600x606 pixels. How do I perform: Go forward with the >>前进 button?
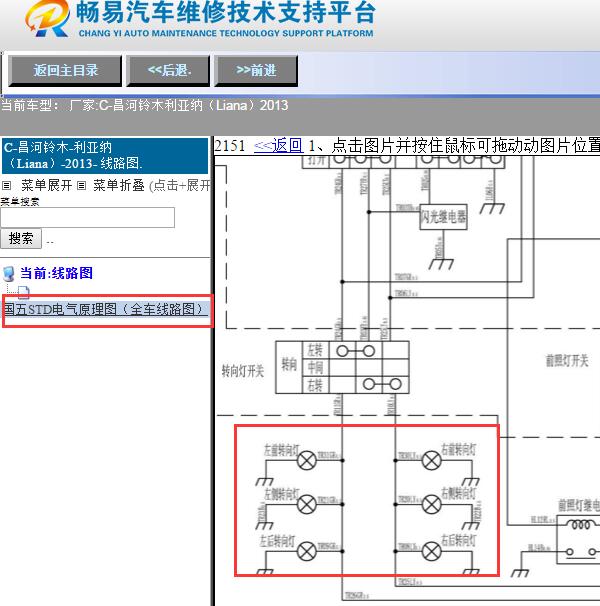pyautogui.click(x=256, y=71)
